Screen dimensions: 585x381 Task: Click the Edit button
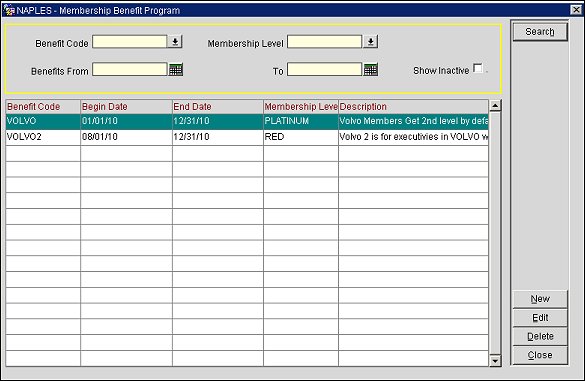tap(540, 318)
